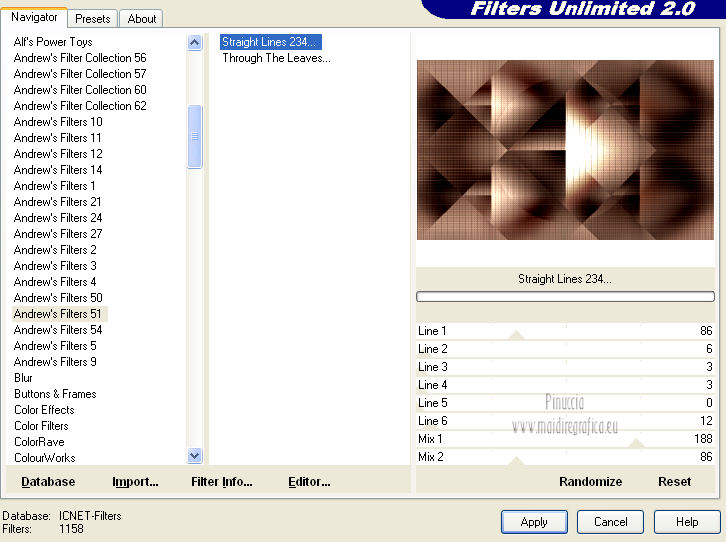This screenshot has height=542, width=726.
Task: Adjust the Line 2 slider
Action: pyautogui.click(x=565, y=349)
